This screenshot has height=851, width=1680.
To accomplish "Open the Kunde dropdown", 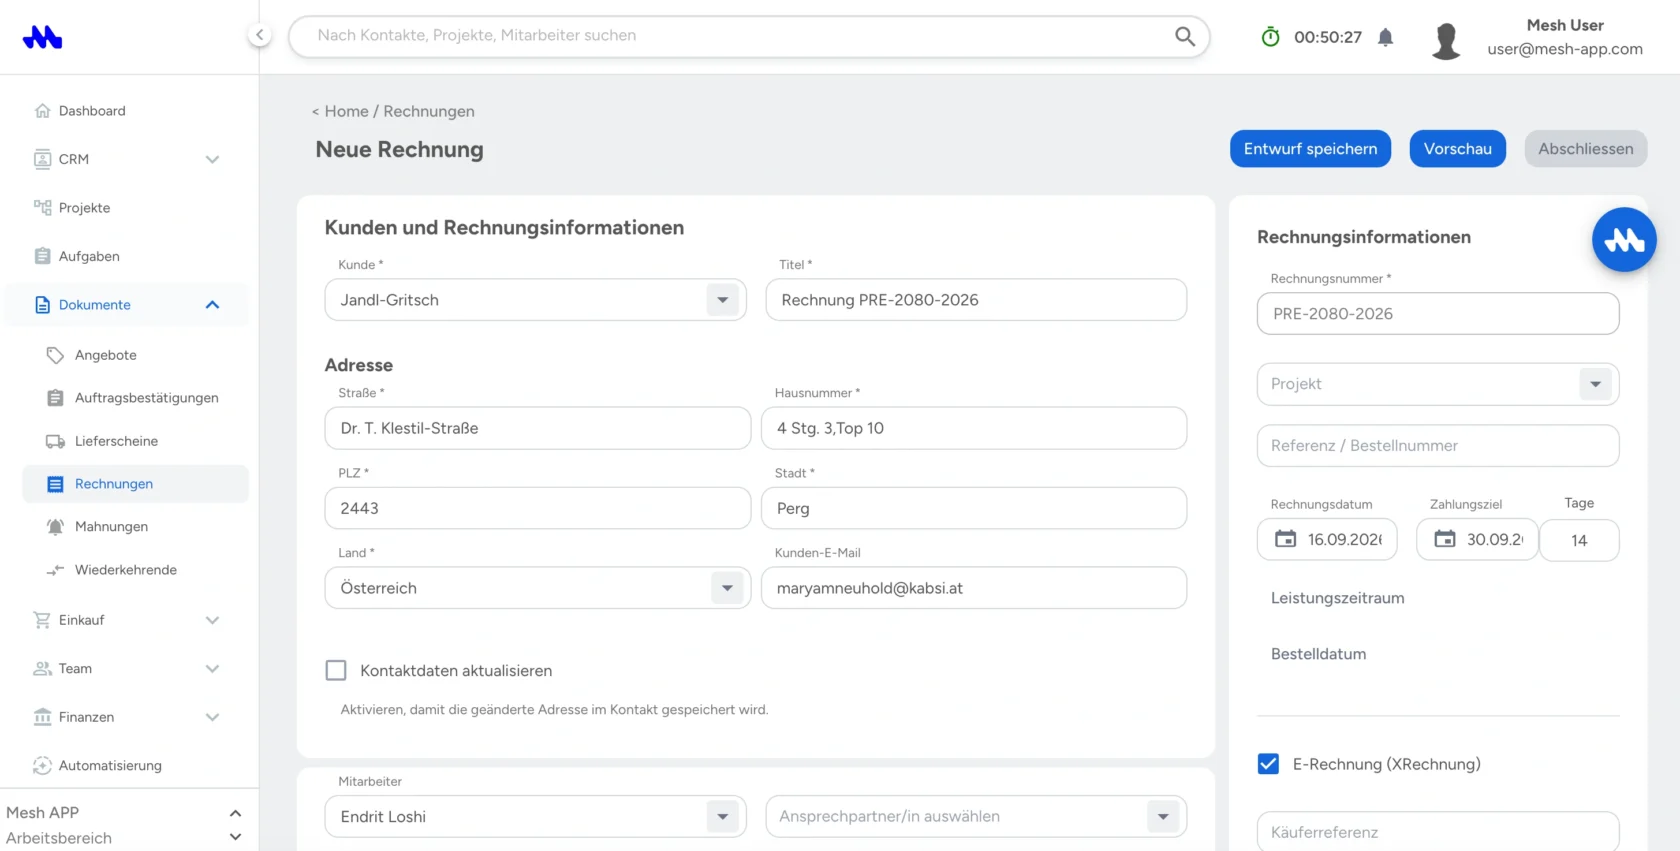I will [722, 300].
